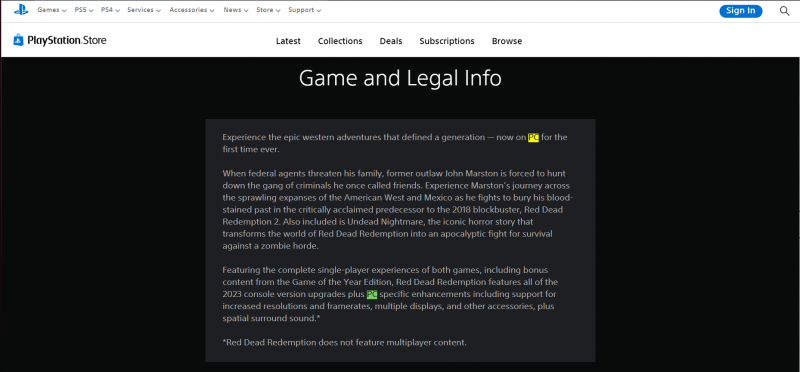Image resolution: width=800 pixels, height=372 pixels.
Task: Expand the Accessories dropdown menu
Action: pyautogui.click(x=192, y=10)
